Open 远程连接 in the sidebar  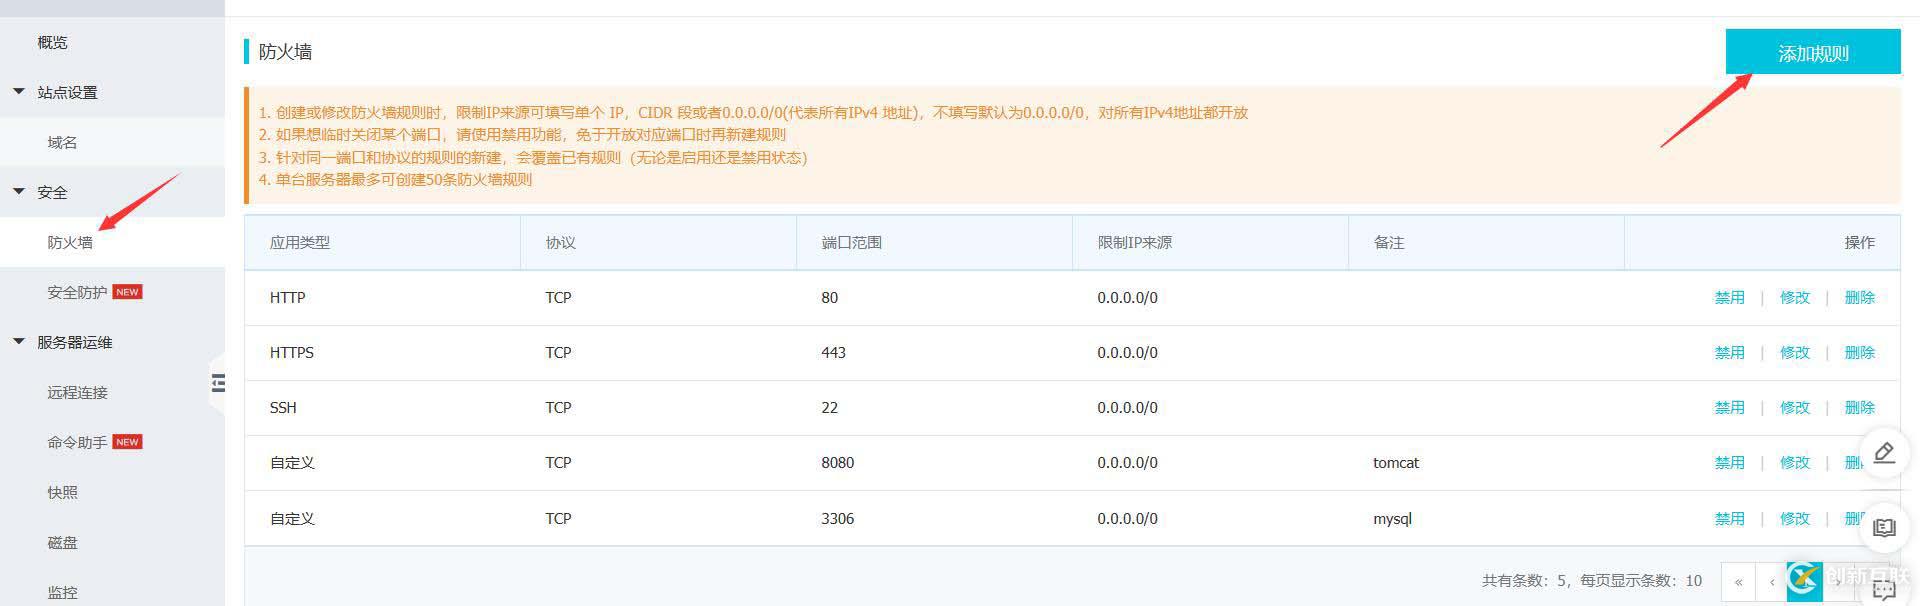tap(77, 392)
